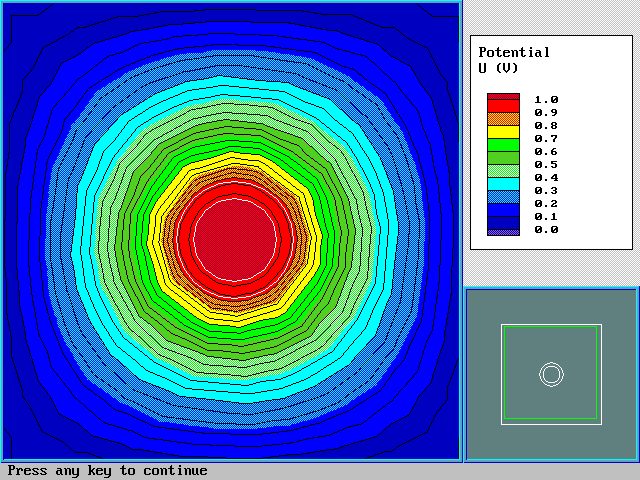Click the '0.2' legend value label
The image size is (640, 480).
(x=546, y=204)
